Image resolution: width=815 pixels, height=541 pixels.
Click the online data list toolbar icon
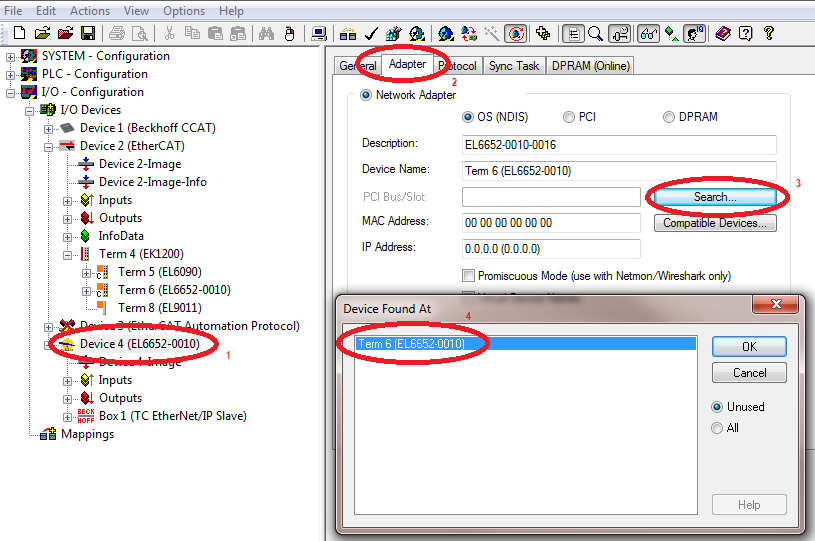click(573, 33)
